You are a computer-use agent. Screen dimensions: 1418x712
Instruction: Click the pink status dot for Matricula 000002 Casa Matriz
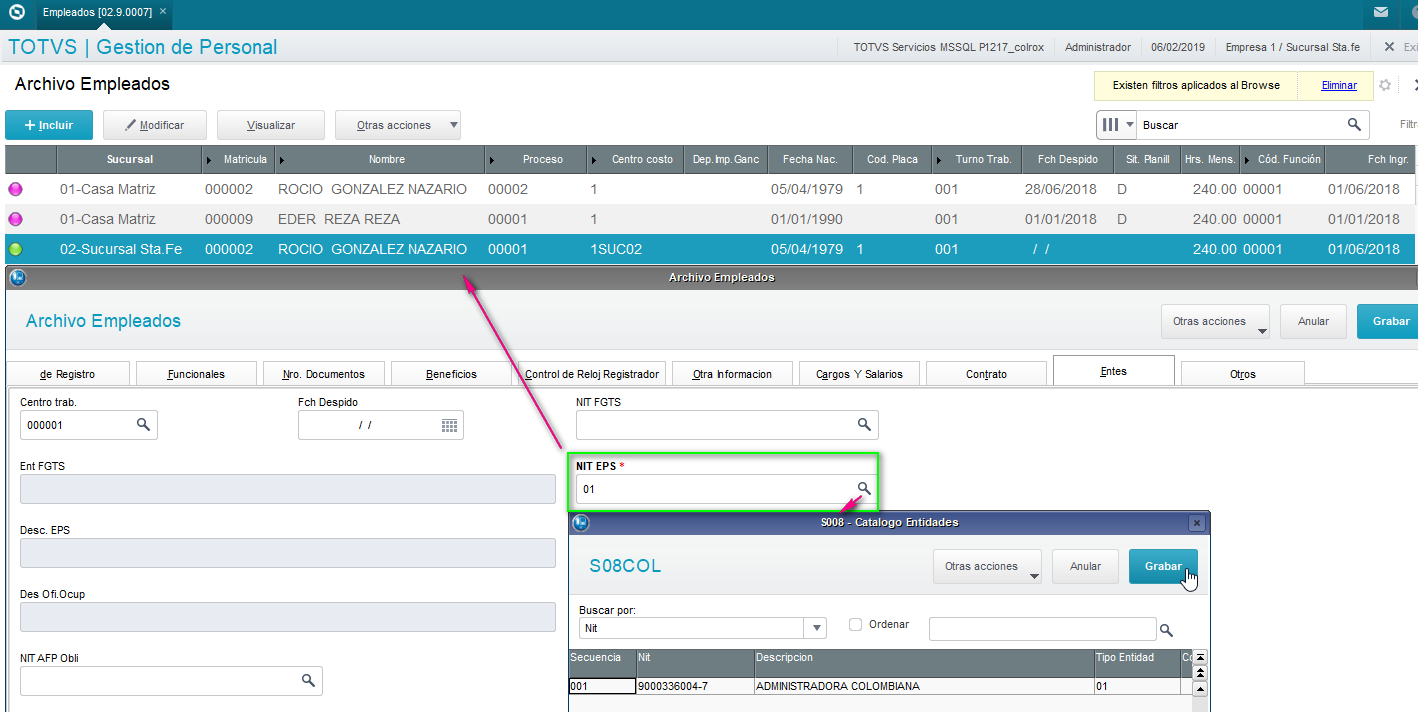[x=15, y=189]
